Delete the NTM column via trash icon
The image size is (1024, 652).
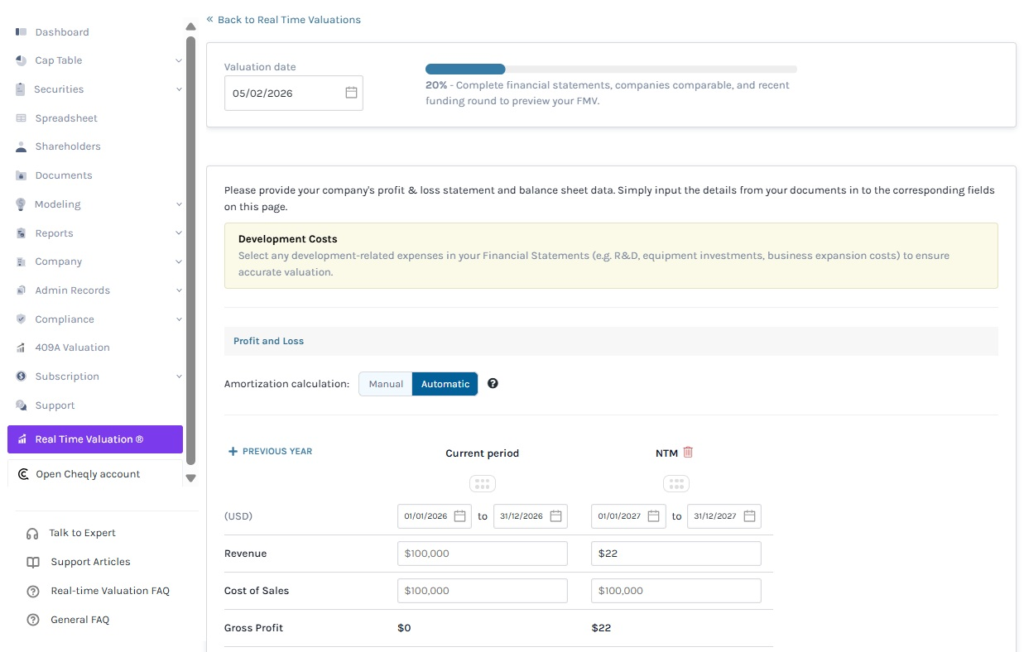pyautogui.click(x=688, y=452)
